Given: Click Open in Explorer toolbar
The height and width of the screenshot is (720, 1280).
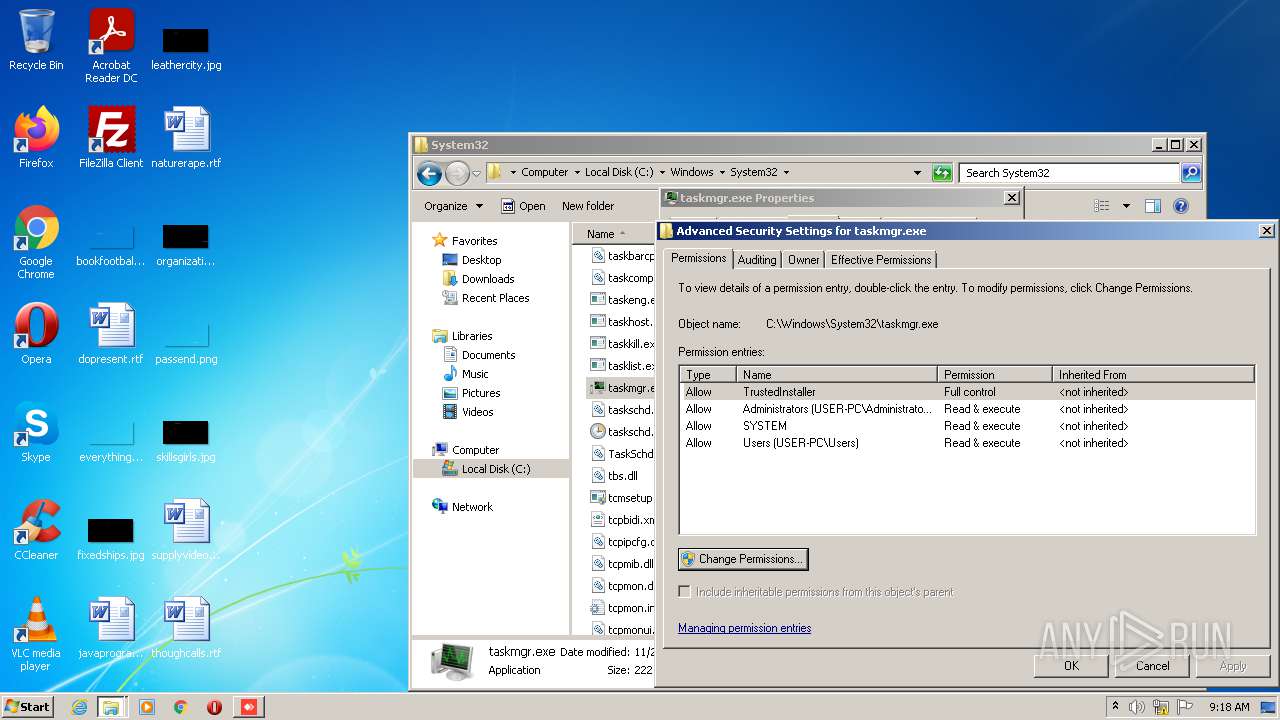Looking at the screenshot, I should click(523, 206).
